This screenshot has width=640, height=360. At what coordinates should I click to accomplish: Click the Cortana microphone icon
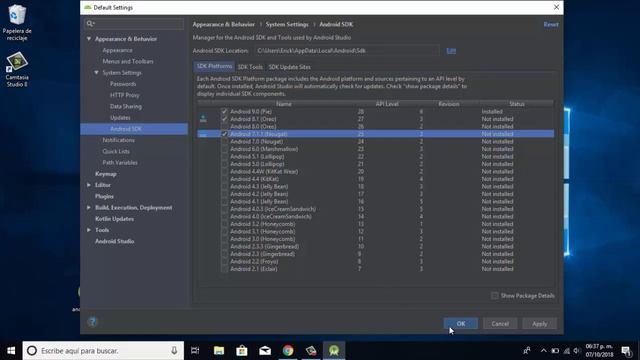click(174, 351)
